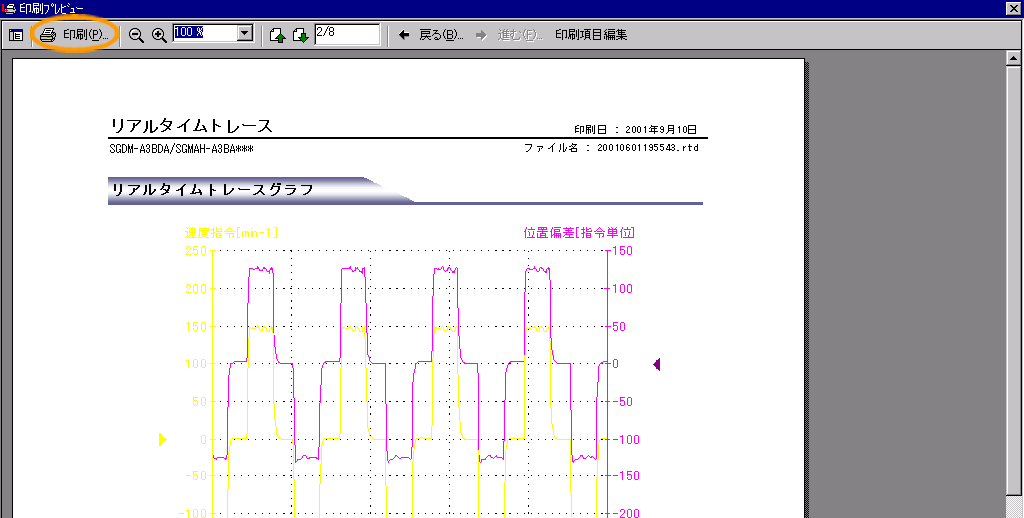Click the 印刷(P)... print button

pos(74,35)
